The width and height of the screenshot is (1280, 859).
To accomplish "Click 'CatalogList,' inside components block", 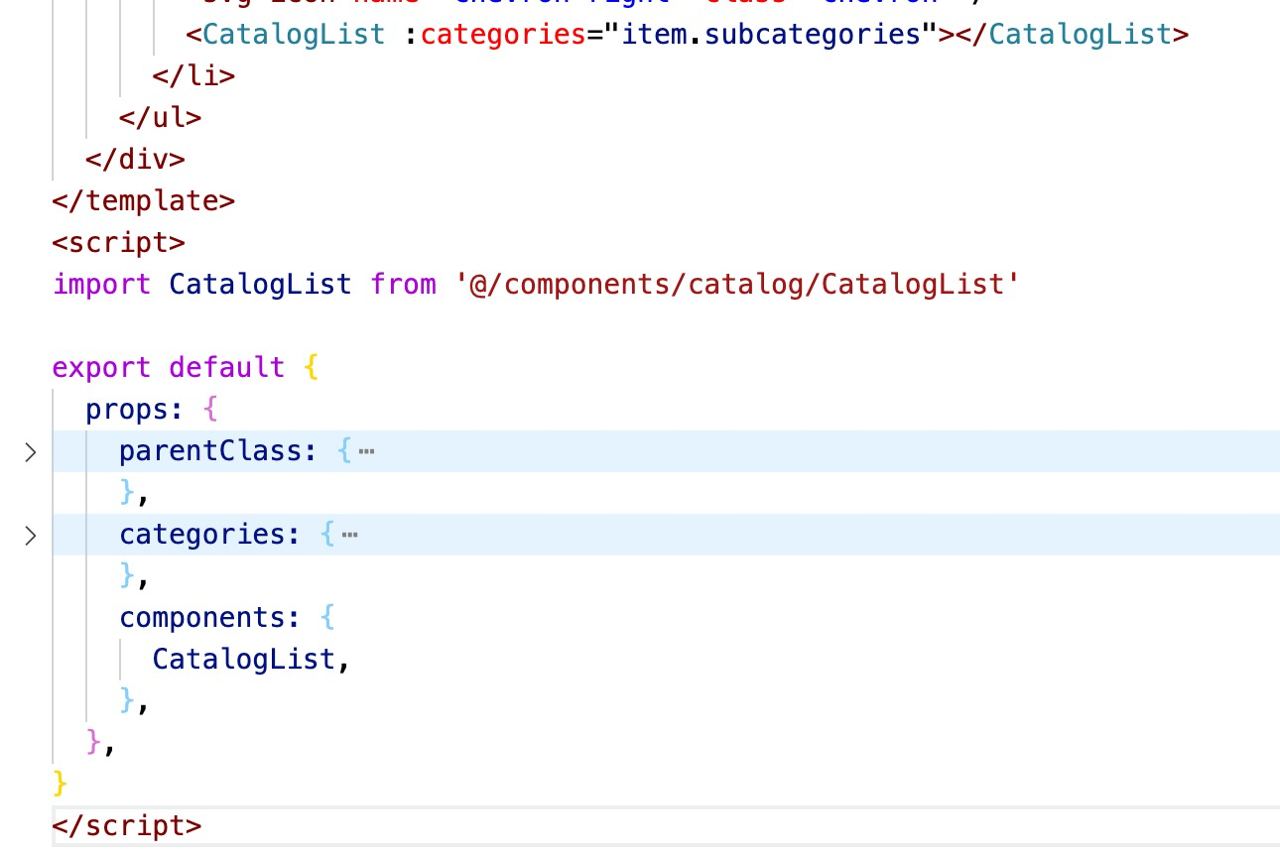I will (x=251, y=659).
